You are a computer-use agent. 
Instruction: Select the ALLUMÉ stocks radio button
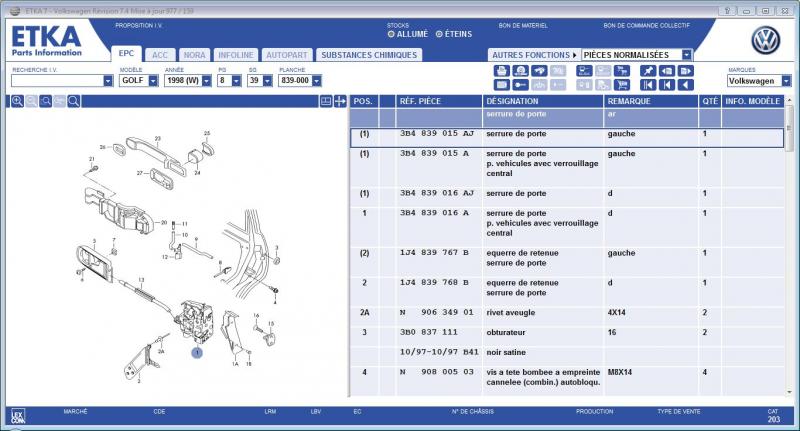click(x=391, y=34)
